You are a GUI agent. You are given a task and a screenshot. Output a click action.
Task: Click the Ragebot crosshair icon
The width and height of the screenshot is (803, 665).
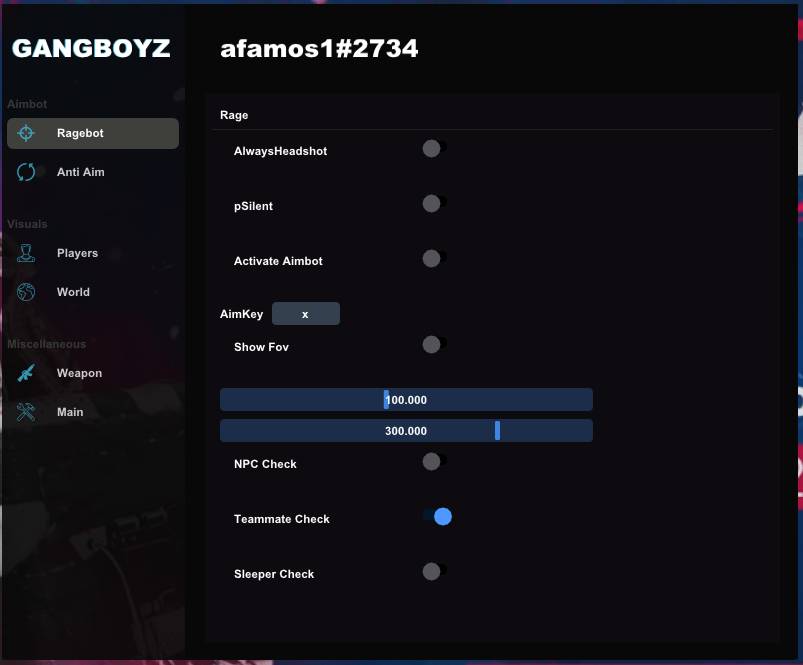pos(26,133)
